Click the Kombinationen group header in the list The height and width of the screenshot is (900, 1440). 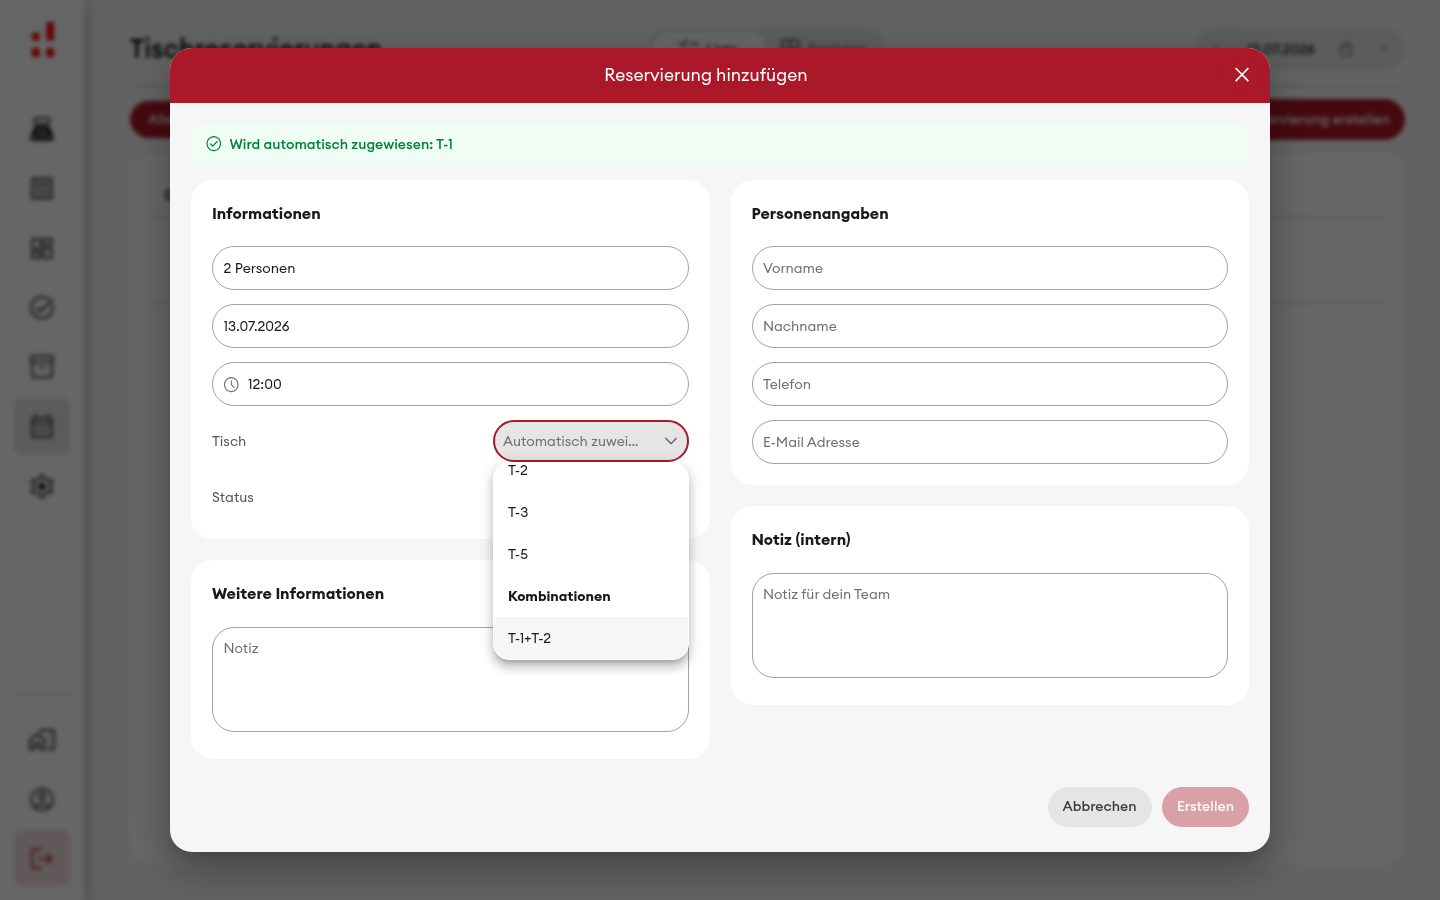(x=559, y=596)
